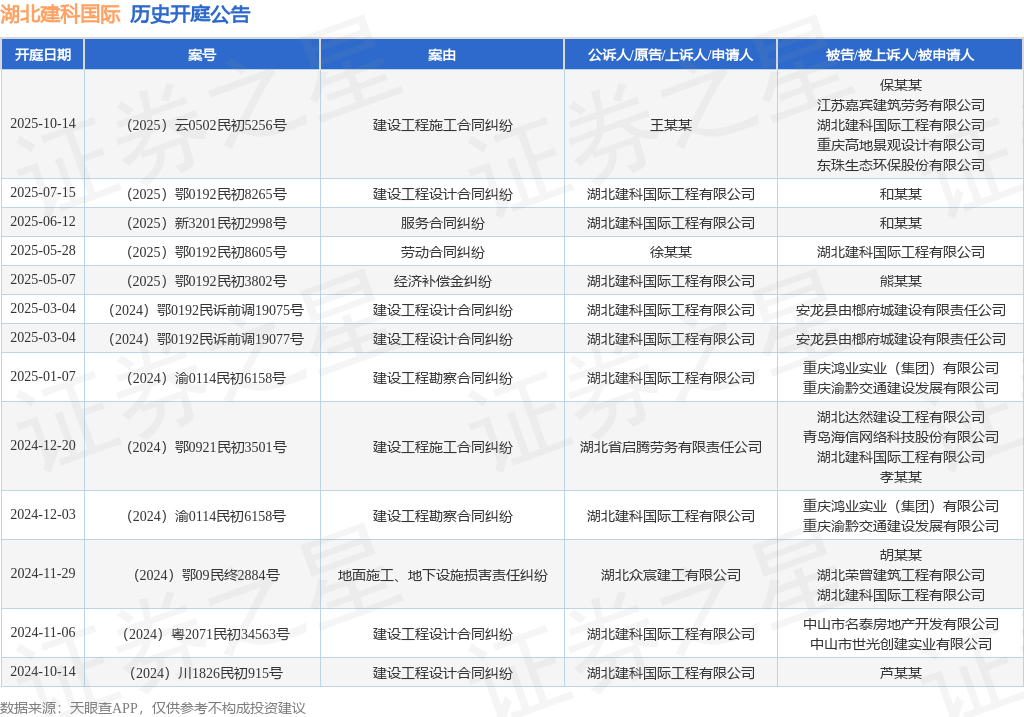Click cause cell 劳动合同纠纷
The width and height of the screenshot is (1024, 717).
click(442, 251)
